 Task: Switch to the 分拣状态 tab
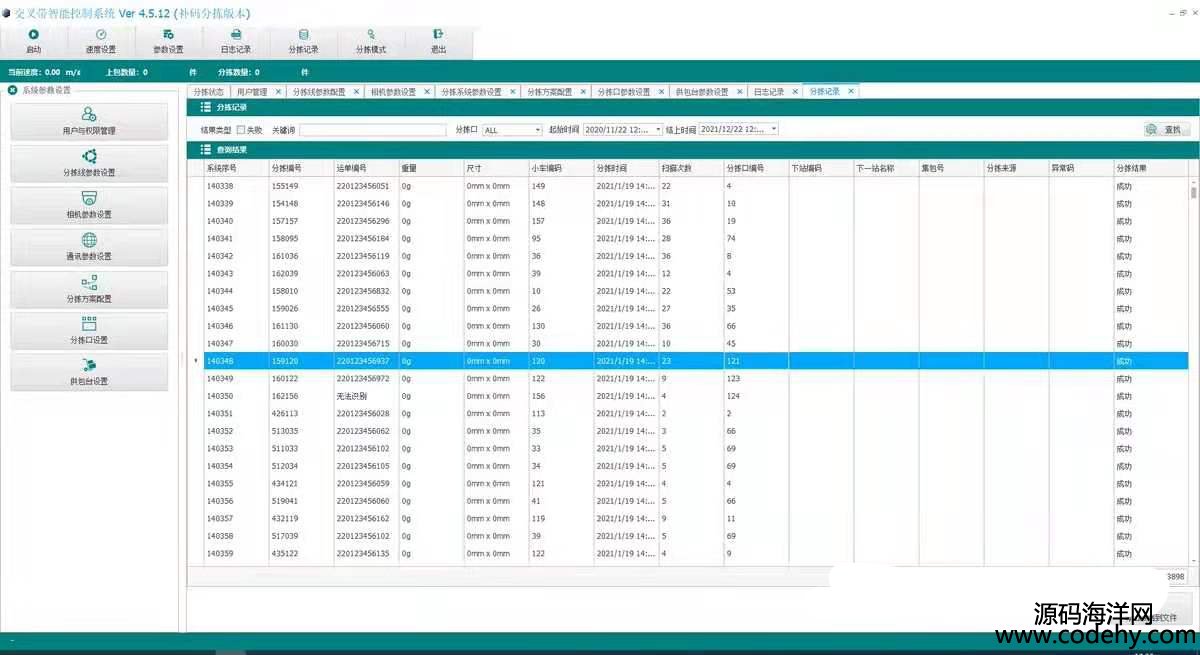[x=207, y=91]
